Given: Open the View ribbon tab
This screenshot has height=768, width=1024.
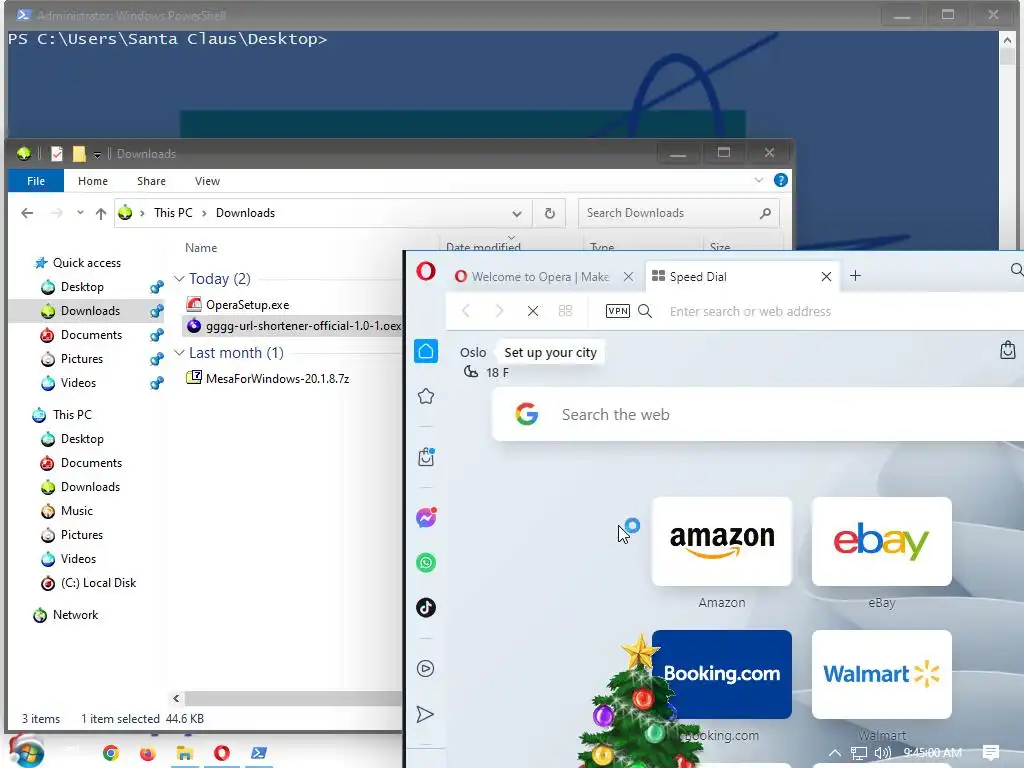Looking at the screenshot, I should click(x=207, y=181).
